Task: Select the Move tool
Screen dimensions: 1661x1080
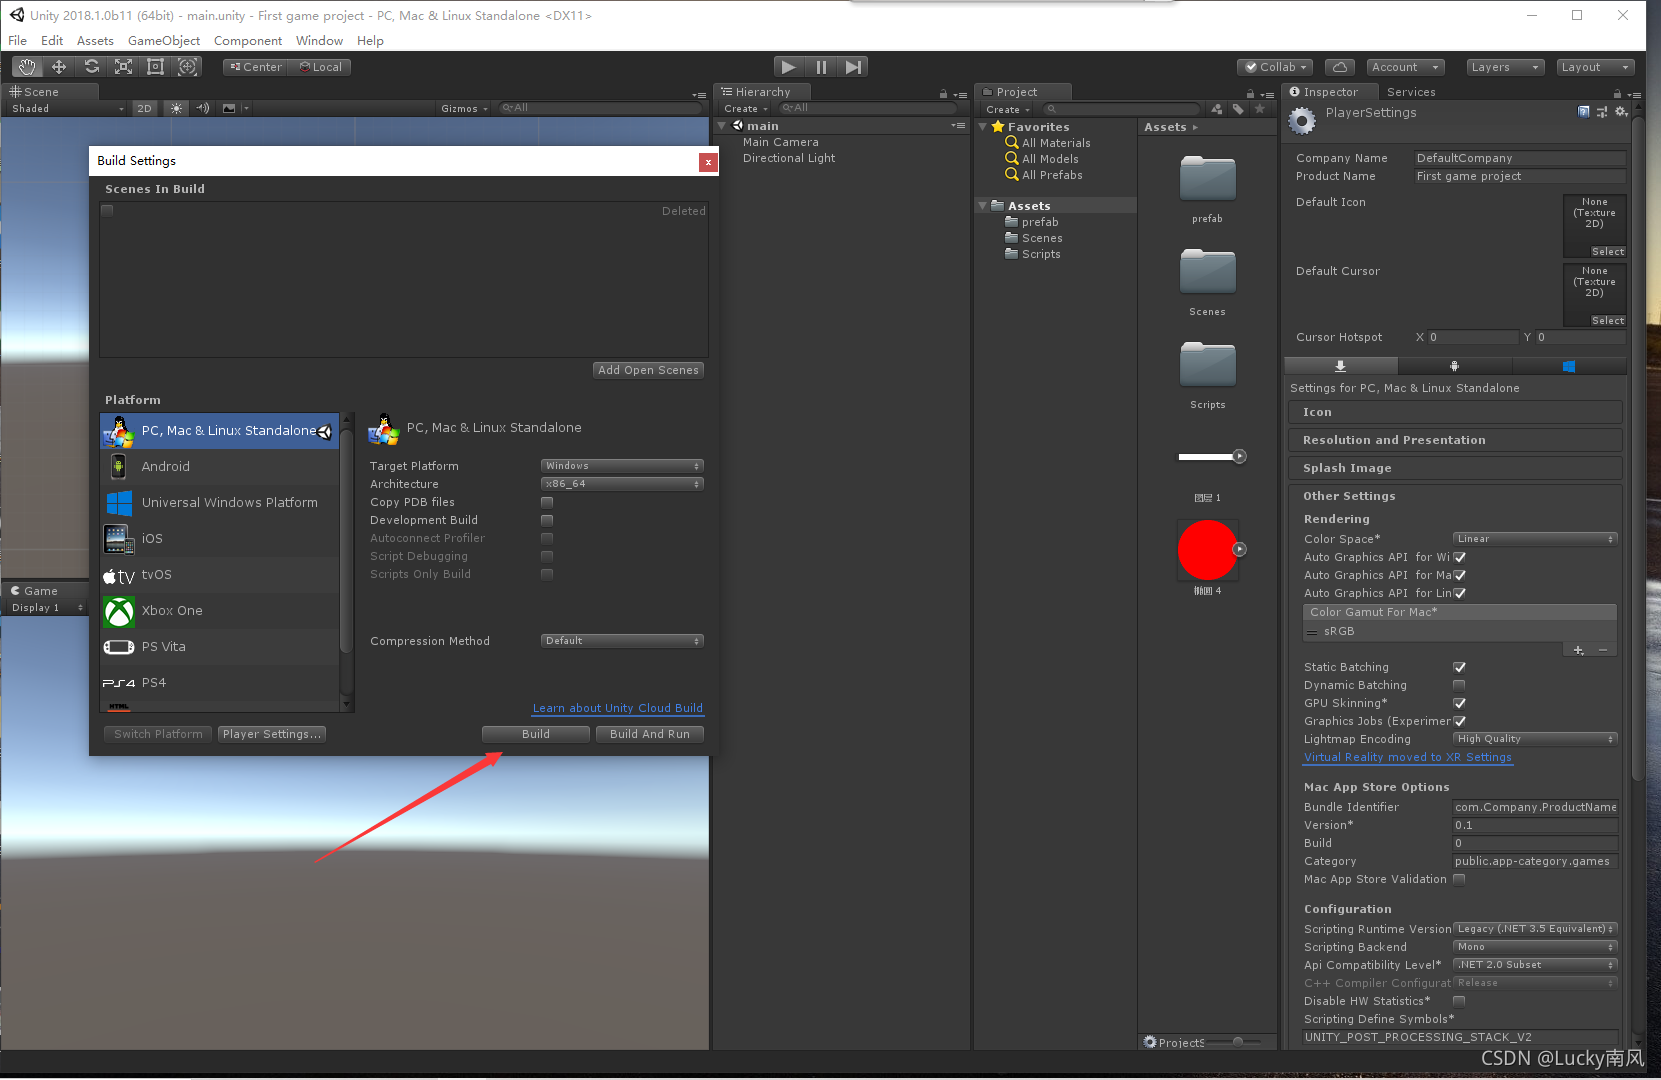Action: (59, 67)
